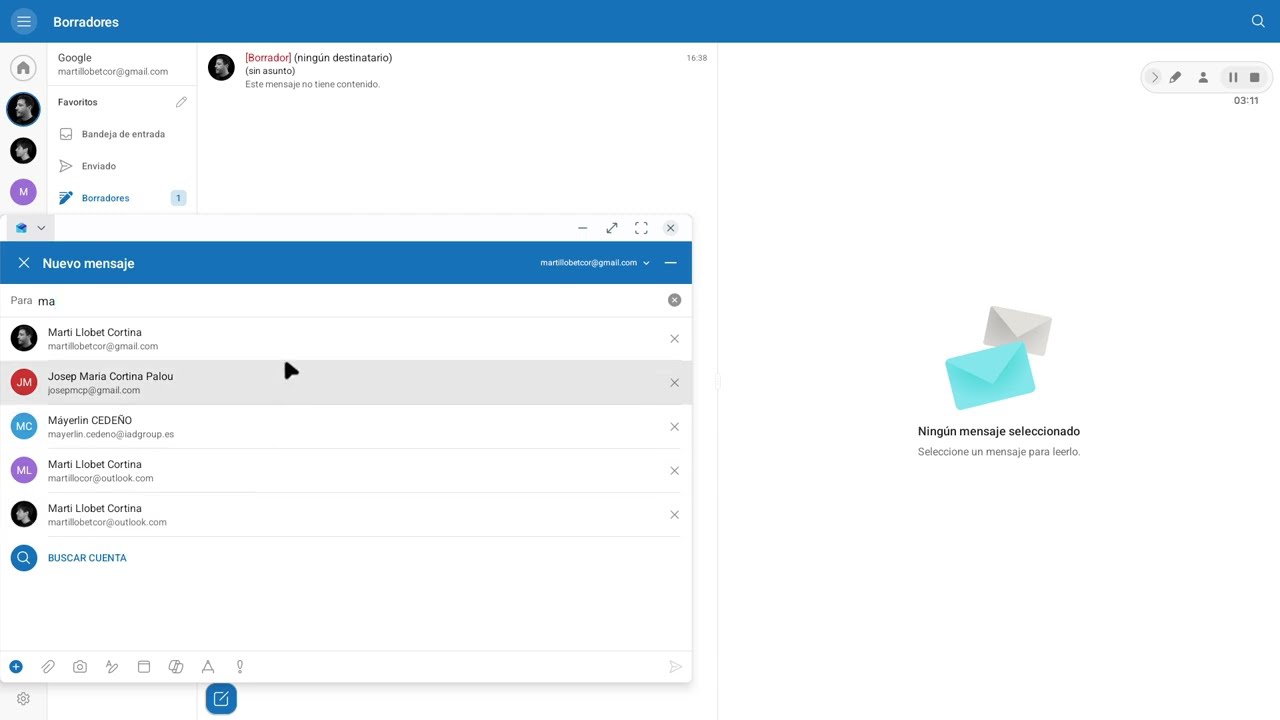Stop the screen recording
The width and height of the screenshot is (1280, 720).
click(1255, 77)
